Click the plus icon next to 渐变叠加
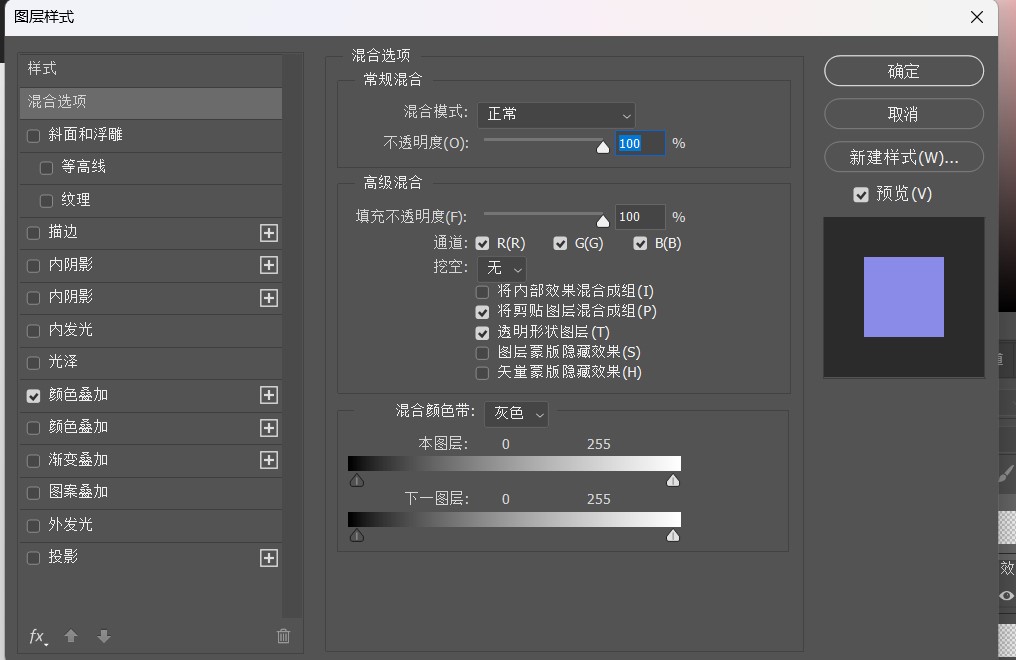 click(268, 460)
